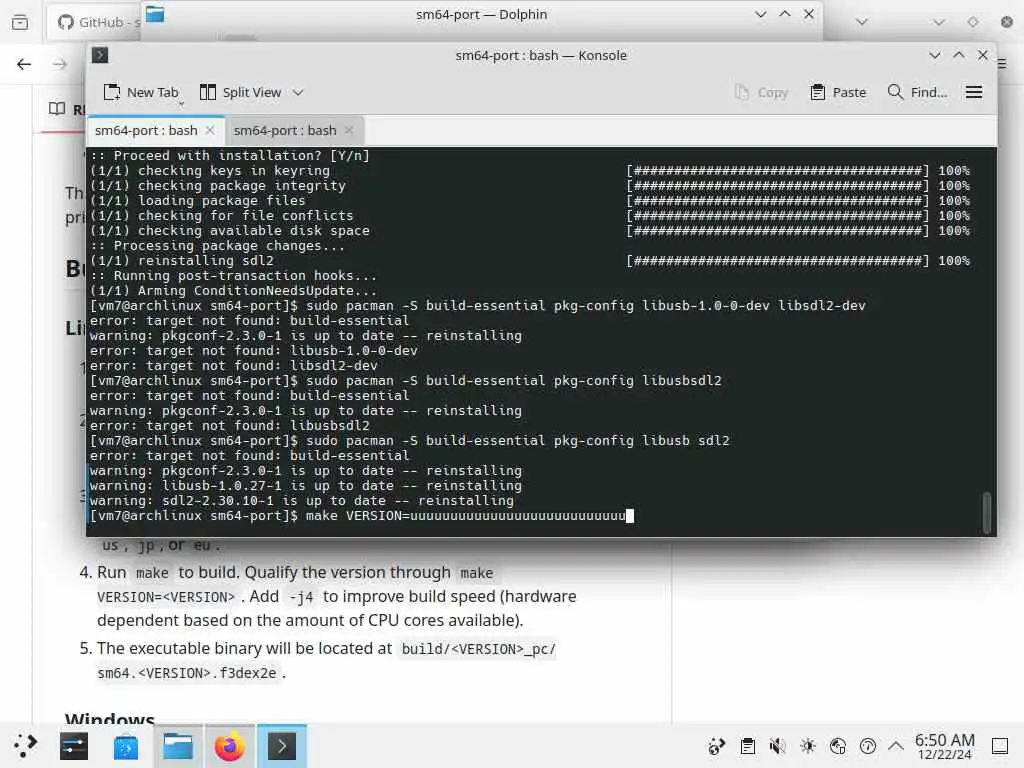Switch to the second sm64-port : bash tab
1024x768 pixels.
click(x=294, y=131)
